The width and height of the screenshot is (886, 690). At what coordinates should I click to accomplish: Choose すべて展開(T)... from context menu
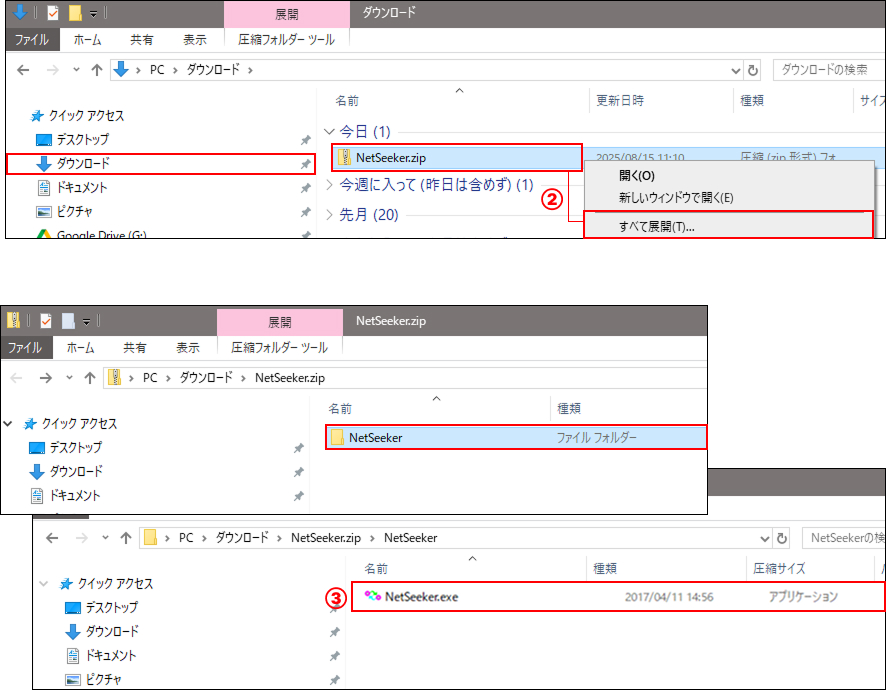(x=656, y=227)
